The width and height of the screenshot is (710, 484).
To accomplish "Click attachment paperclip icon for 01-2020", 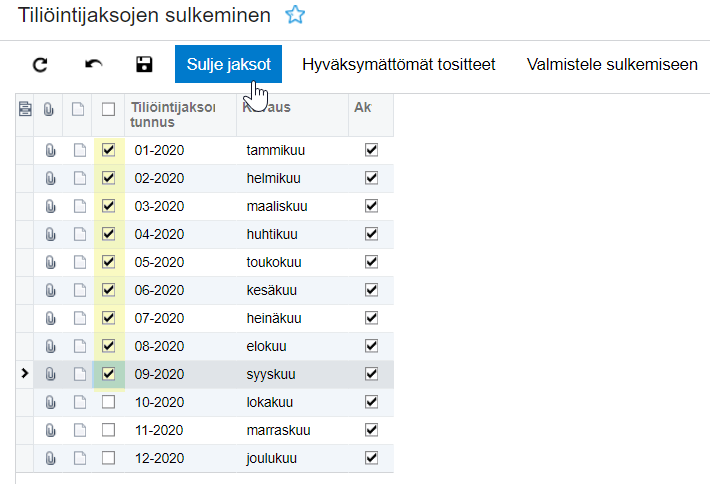I will tap(49, 150).
